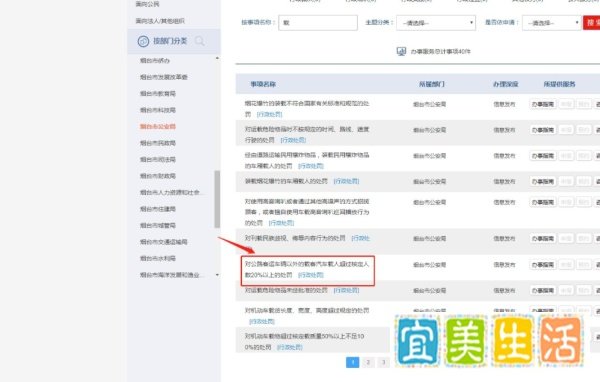Open item 烟花爆竹的装载不符合国家有关标准

pos(307,108)
